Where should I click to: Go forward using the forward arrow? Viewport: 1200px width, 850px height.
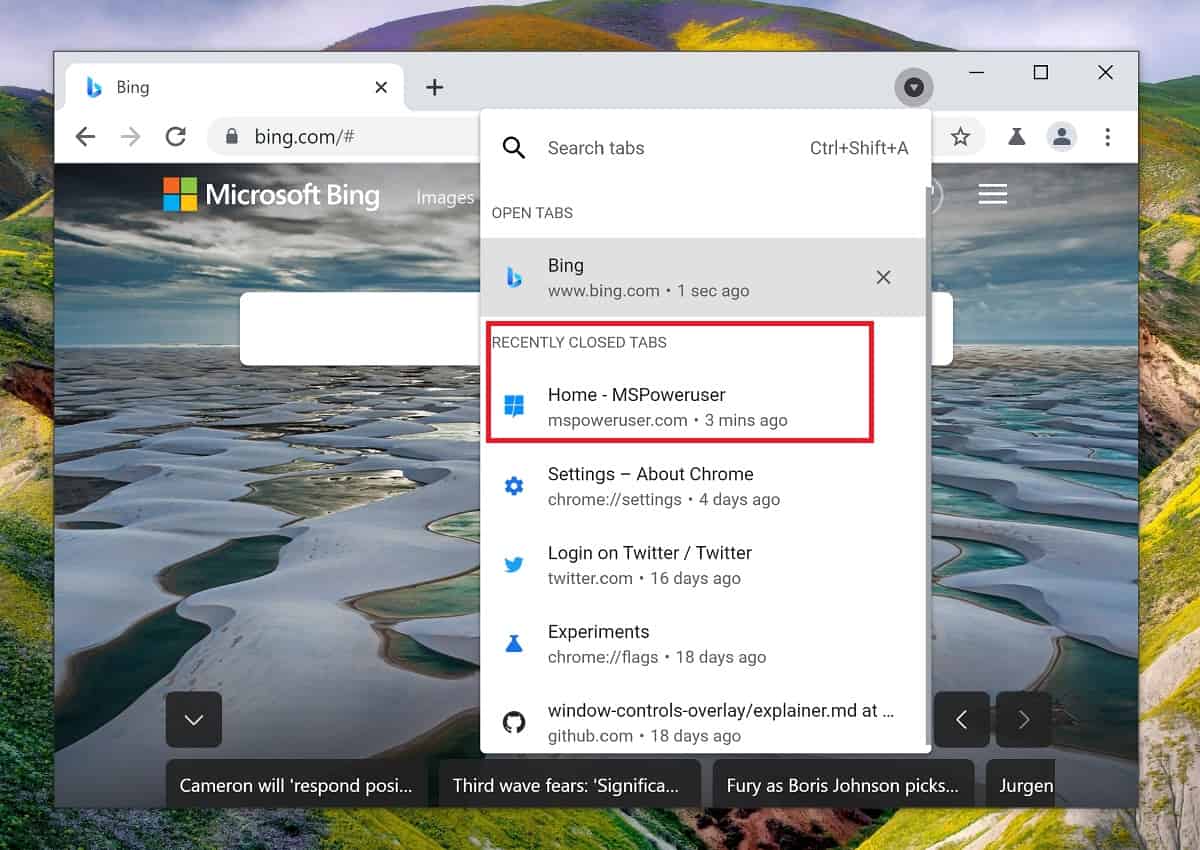(x=131, y=137)
